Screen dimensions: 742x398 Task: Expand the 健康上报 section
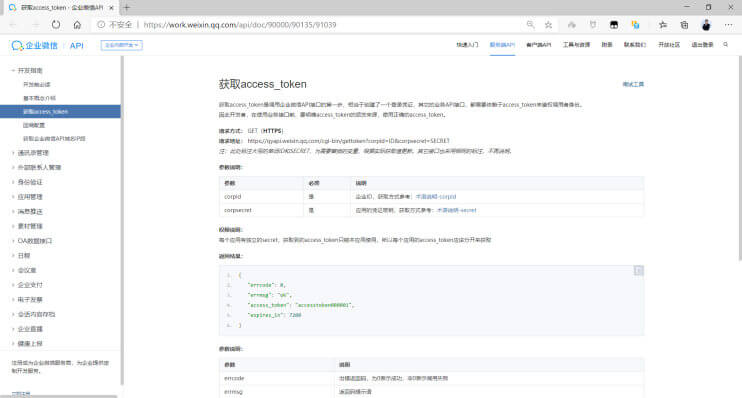[13, 344]
